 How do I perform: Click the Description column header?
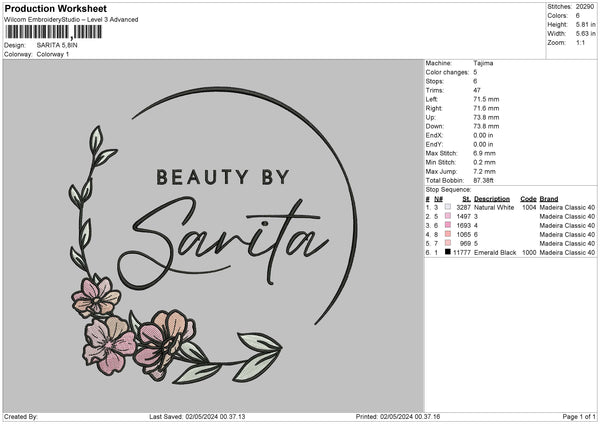491,198
